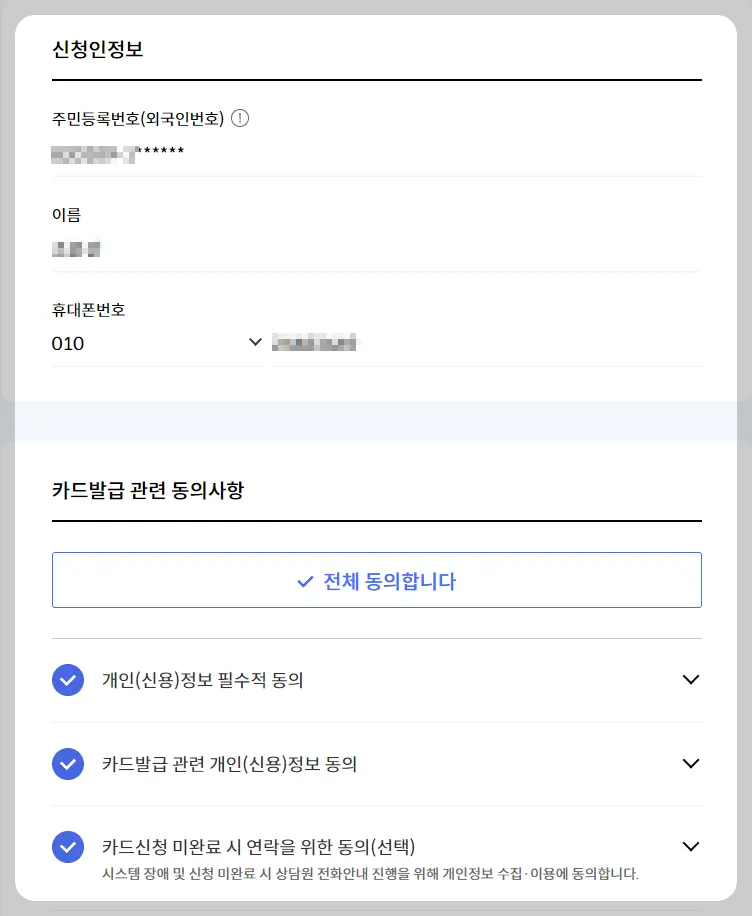Toggle the blue check for 개인(신용)정보 필수적 동의
This screenshot has height=916, width=752.
67,679
